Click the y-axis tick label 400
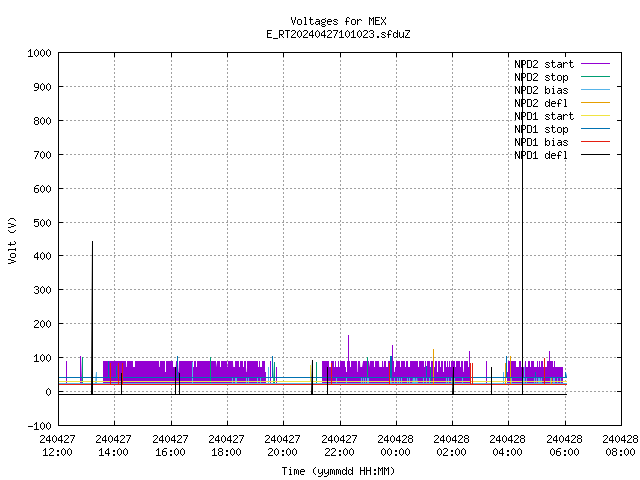640x480 pixels. click(42, 256)
